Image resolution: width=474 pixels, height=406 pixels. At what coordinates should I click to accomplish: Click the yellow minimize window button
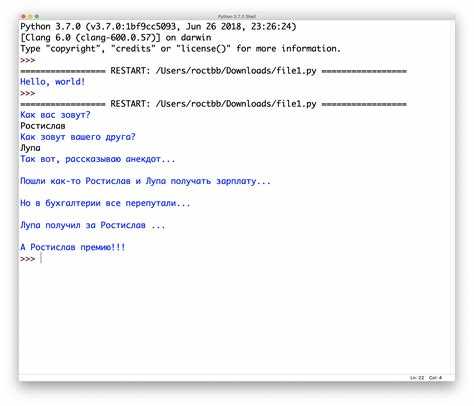coord(30,16)
